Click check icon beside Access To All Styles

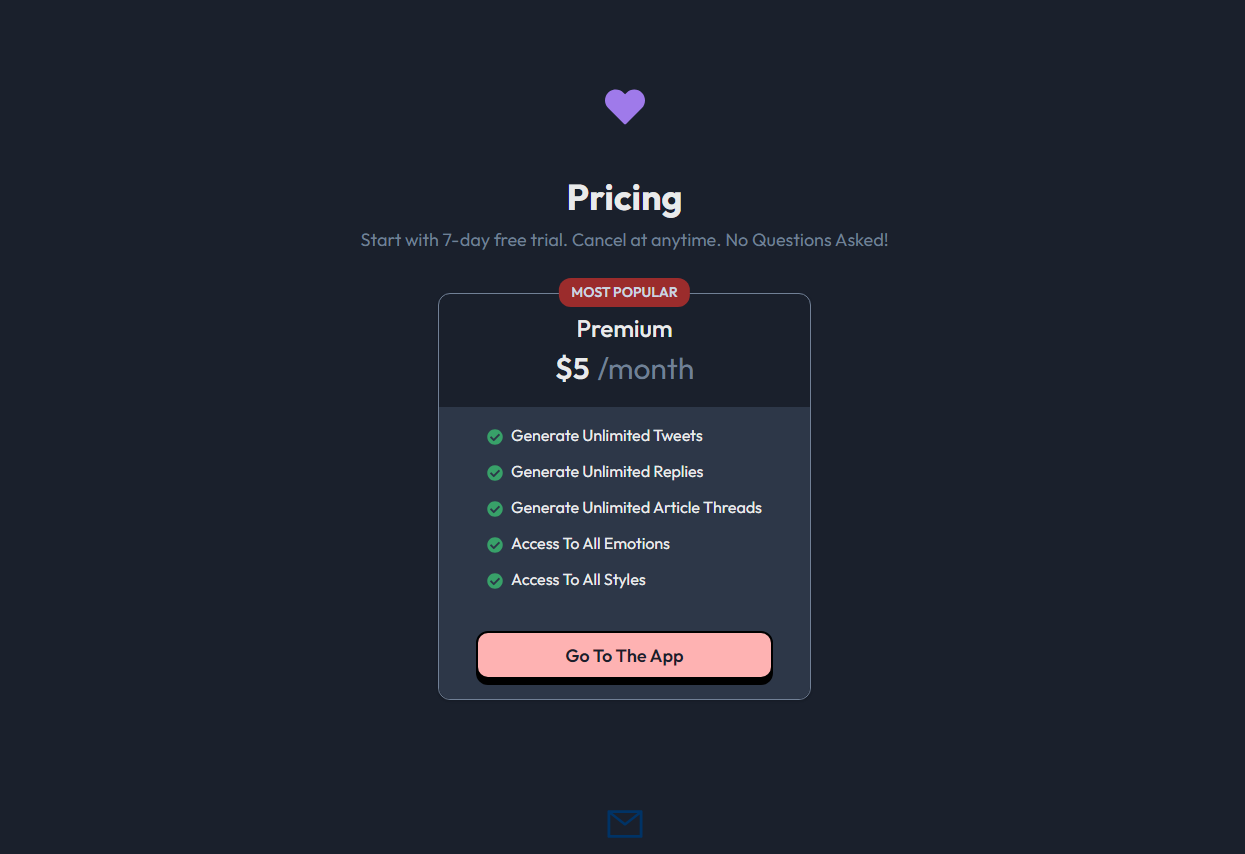point(494,580)
